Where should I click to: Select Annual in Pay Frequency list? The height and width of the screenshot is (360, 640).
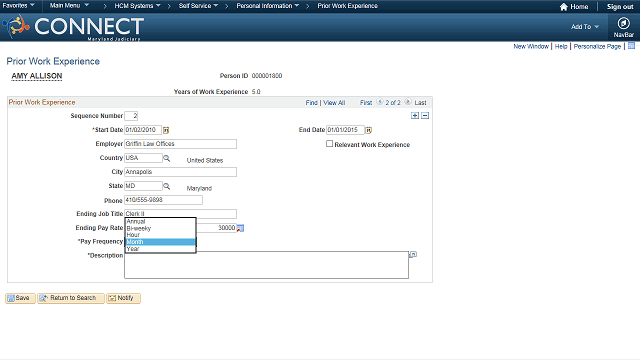click(160, 221)
